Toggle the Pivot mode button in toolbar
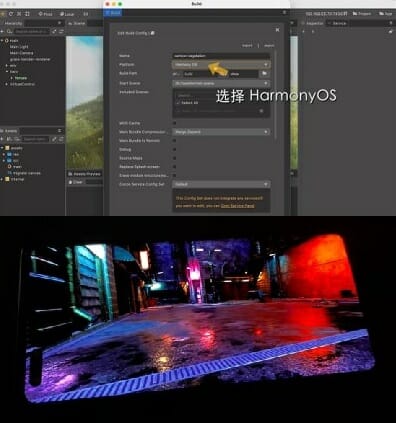 click(46, 14)
